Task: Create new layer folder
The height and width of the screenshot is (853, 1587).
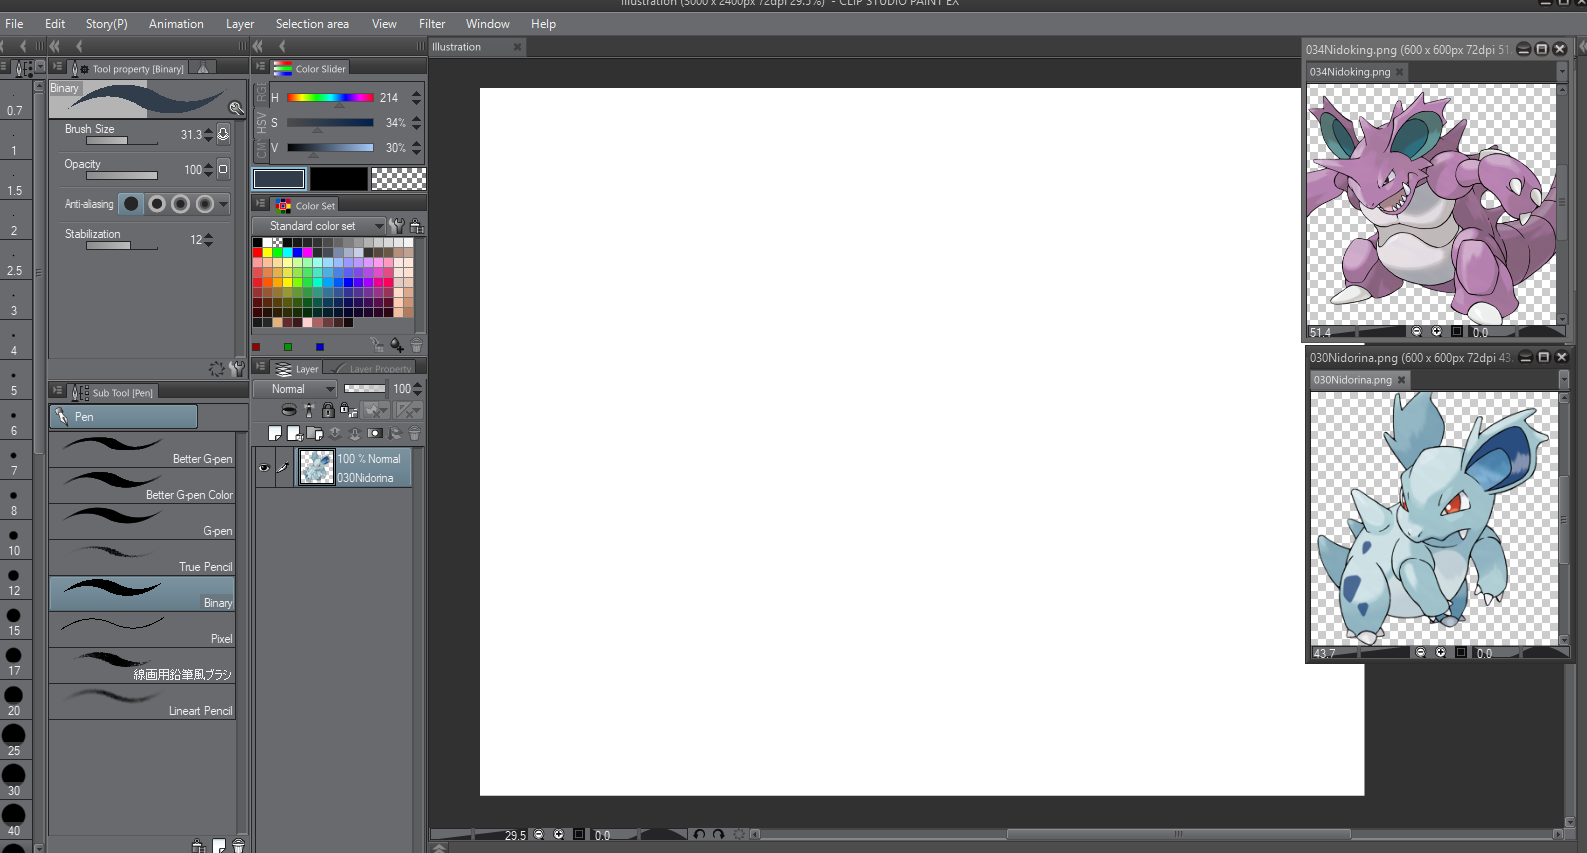Action: pos(315,433)
